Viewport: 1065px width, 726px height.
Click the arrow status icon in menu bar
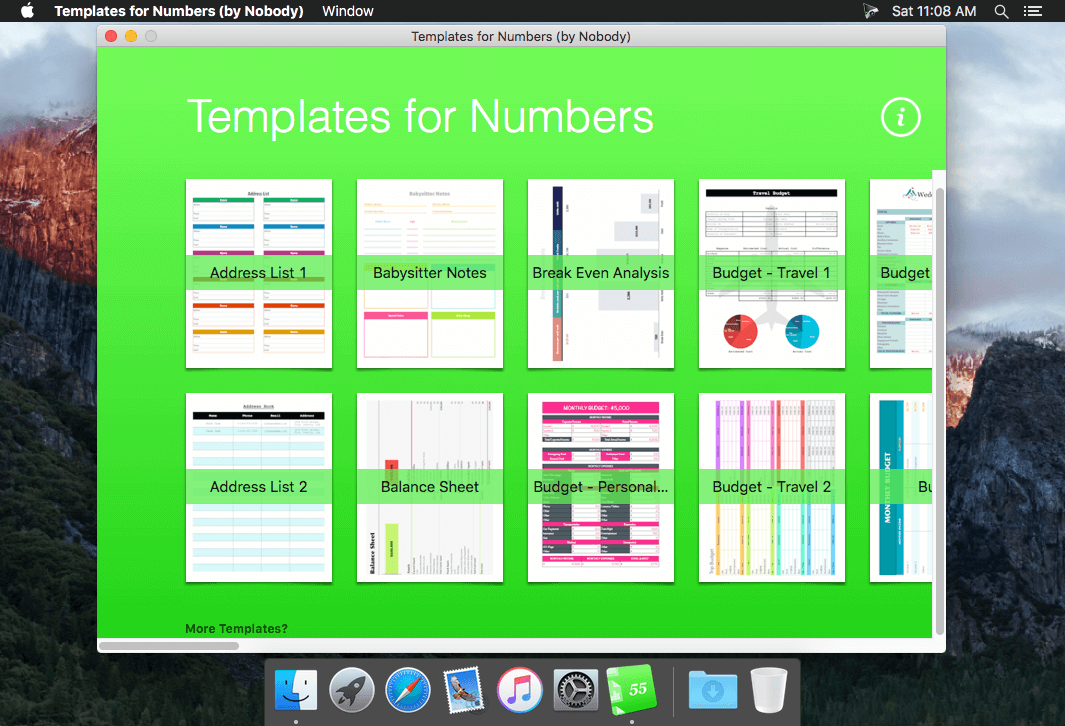click(870, 11)
